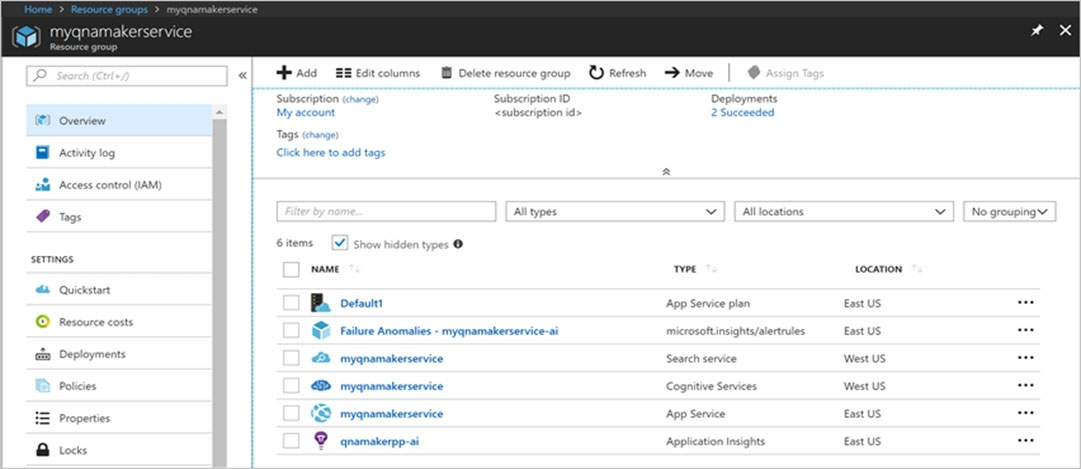The height and width of the screenshot is (469, 1081).
Task: Check the box for Failure Anomalies row
Action: click(291, 330)
